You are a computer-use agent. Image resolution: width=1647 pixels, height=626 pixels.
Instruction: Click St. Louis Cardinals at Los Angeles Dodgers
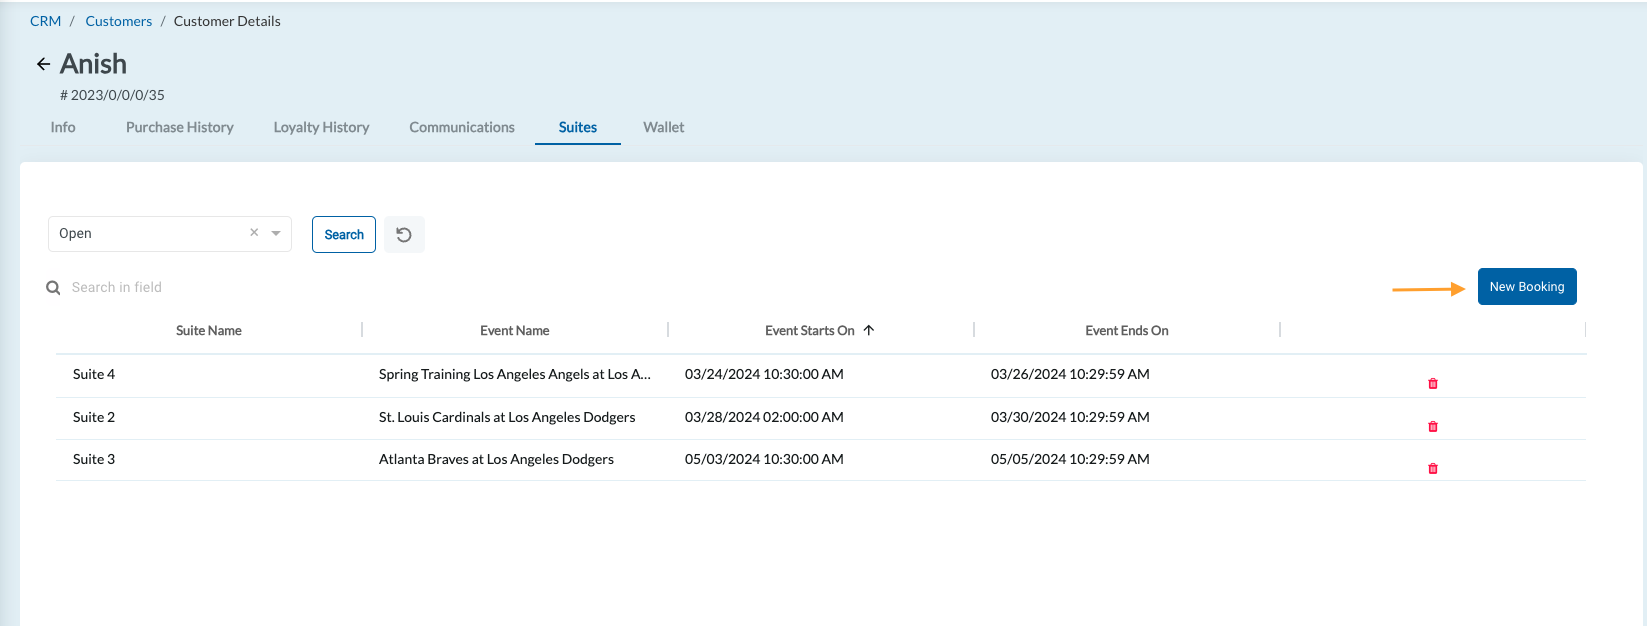click(x=507, y=417)
